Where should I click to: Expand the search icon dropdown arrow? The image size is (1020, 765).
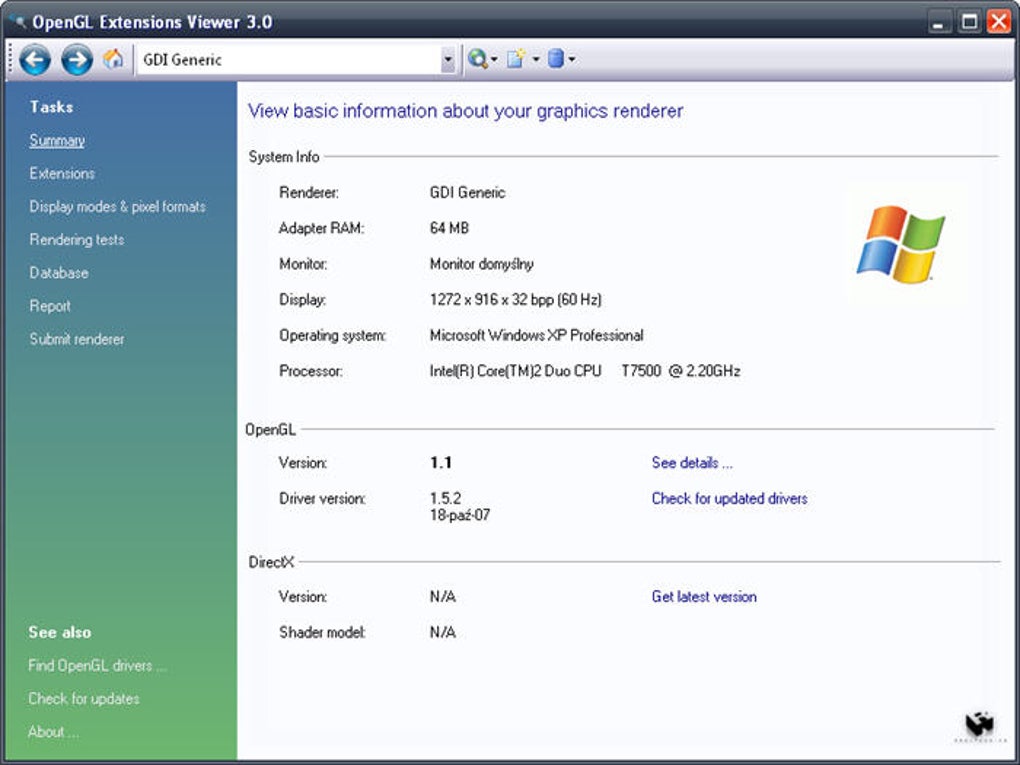494,59
